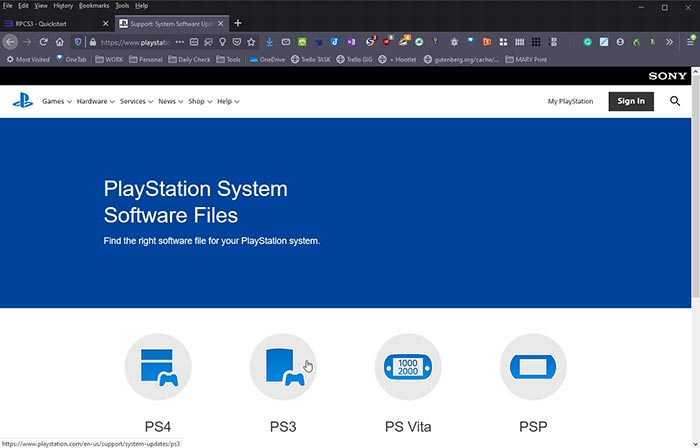The image size is (700, 448).
Task: Open the gutenberg.org bookmark
Action: click(461, 59)
